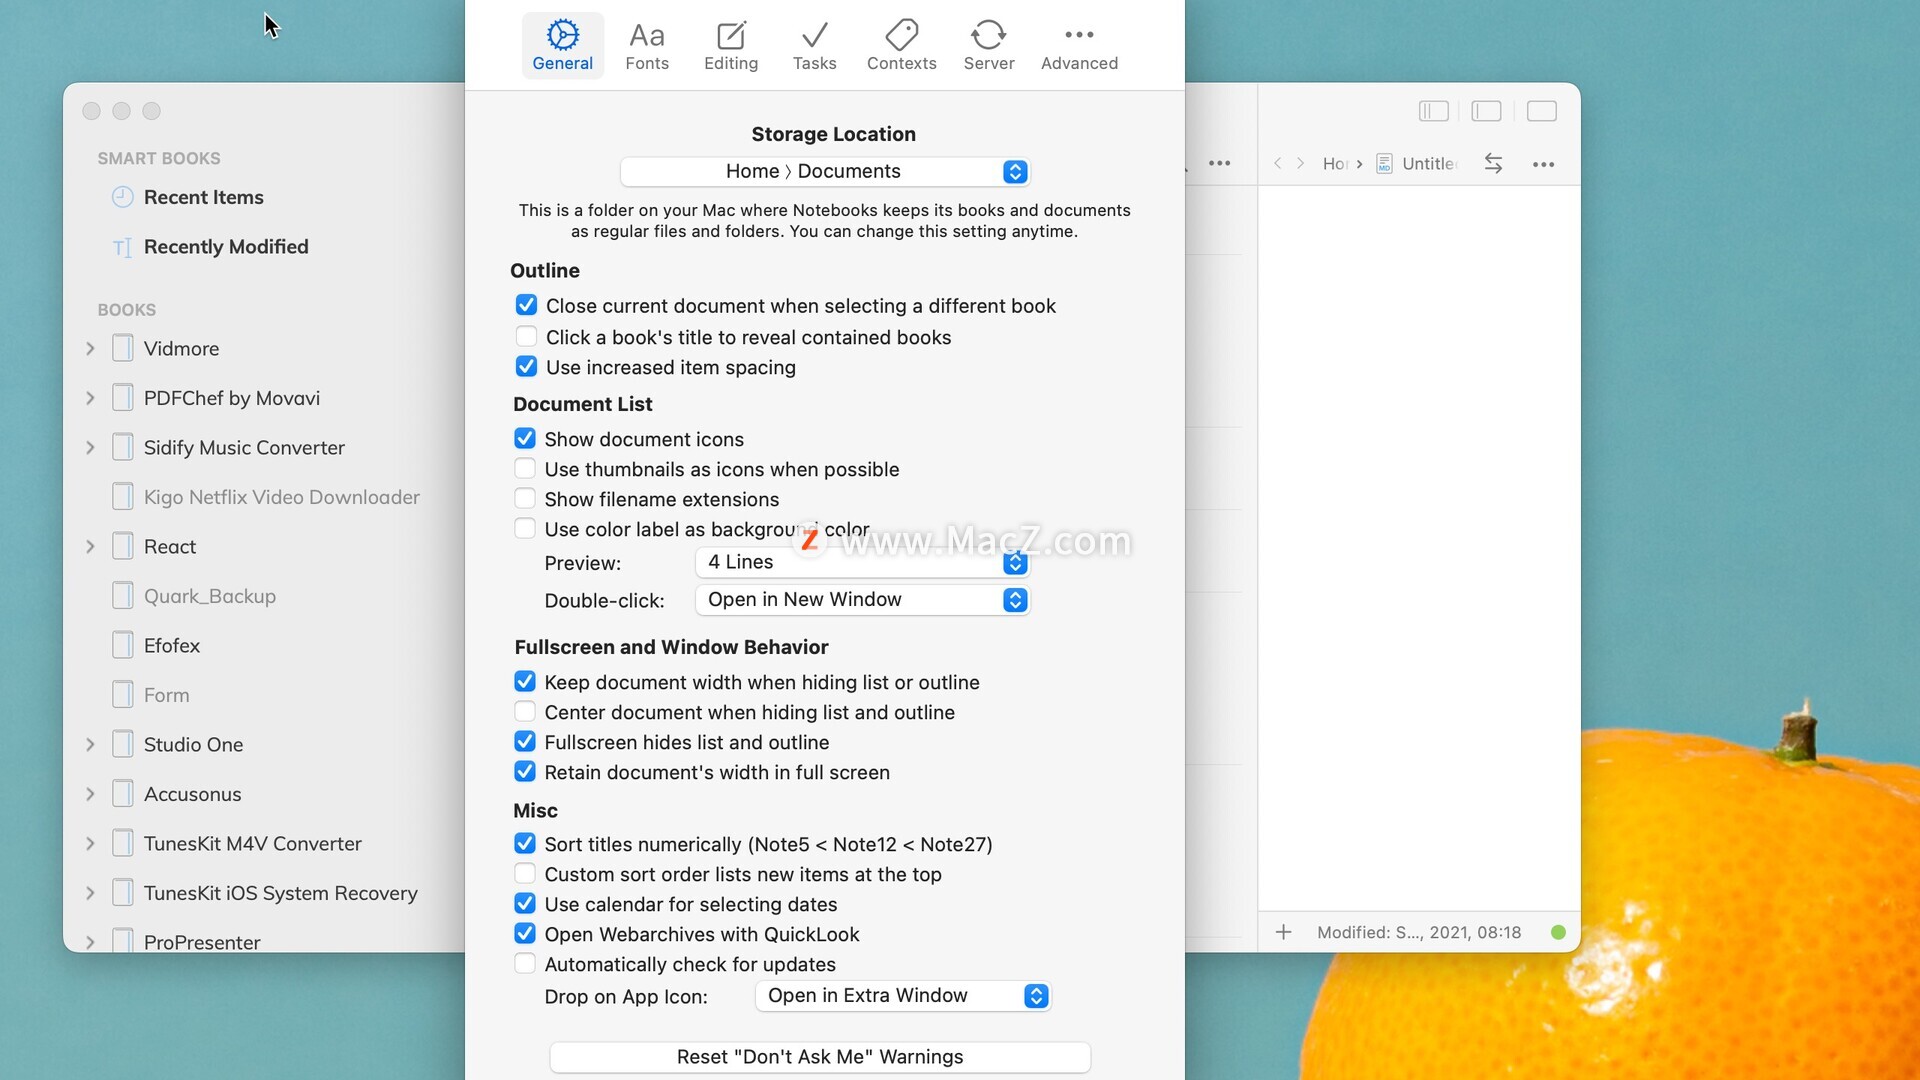Click the Accusonus book icon
1920x1080 pixels.
[x=122, y=794]
